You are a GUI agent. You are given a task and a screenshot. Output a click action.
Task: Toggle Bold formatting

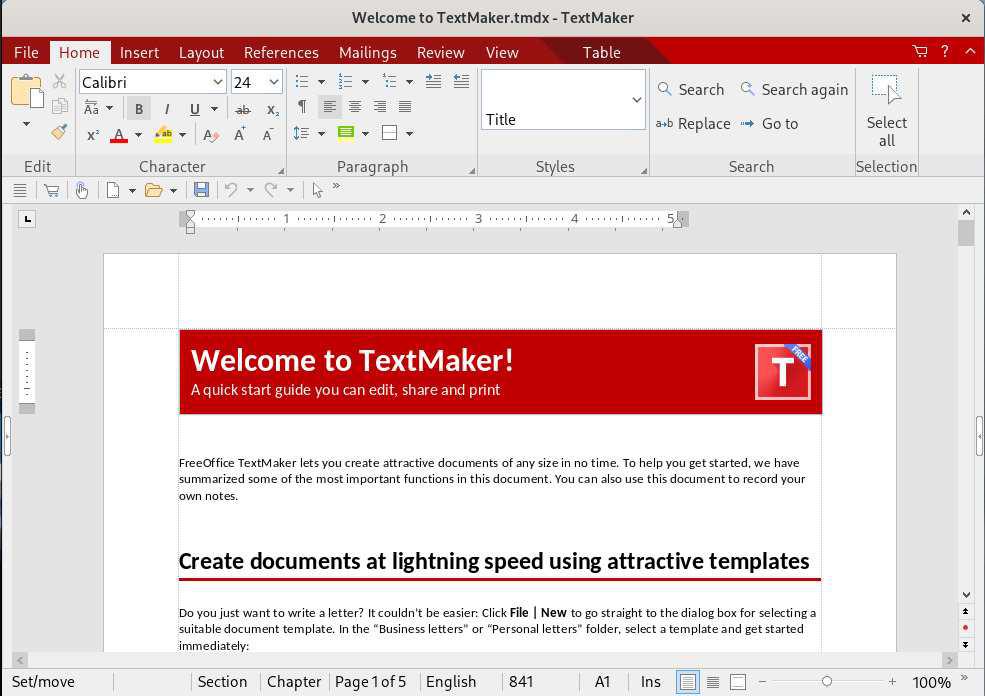pos(139,109)
